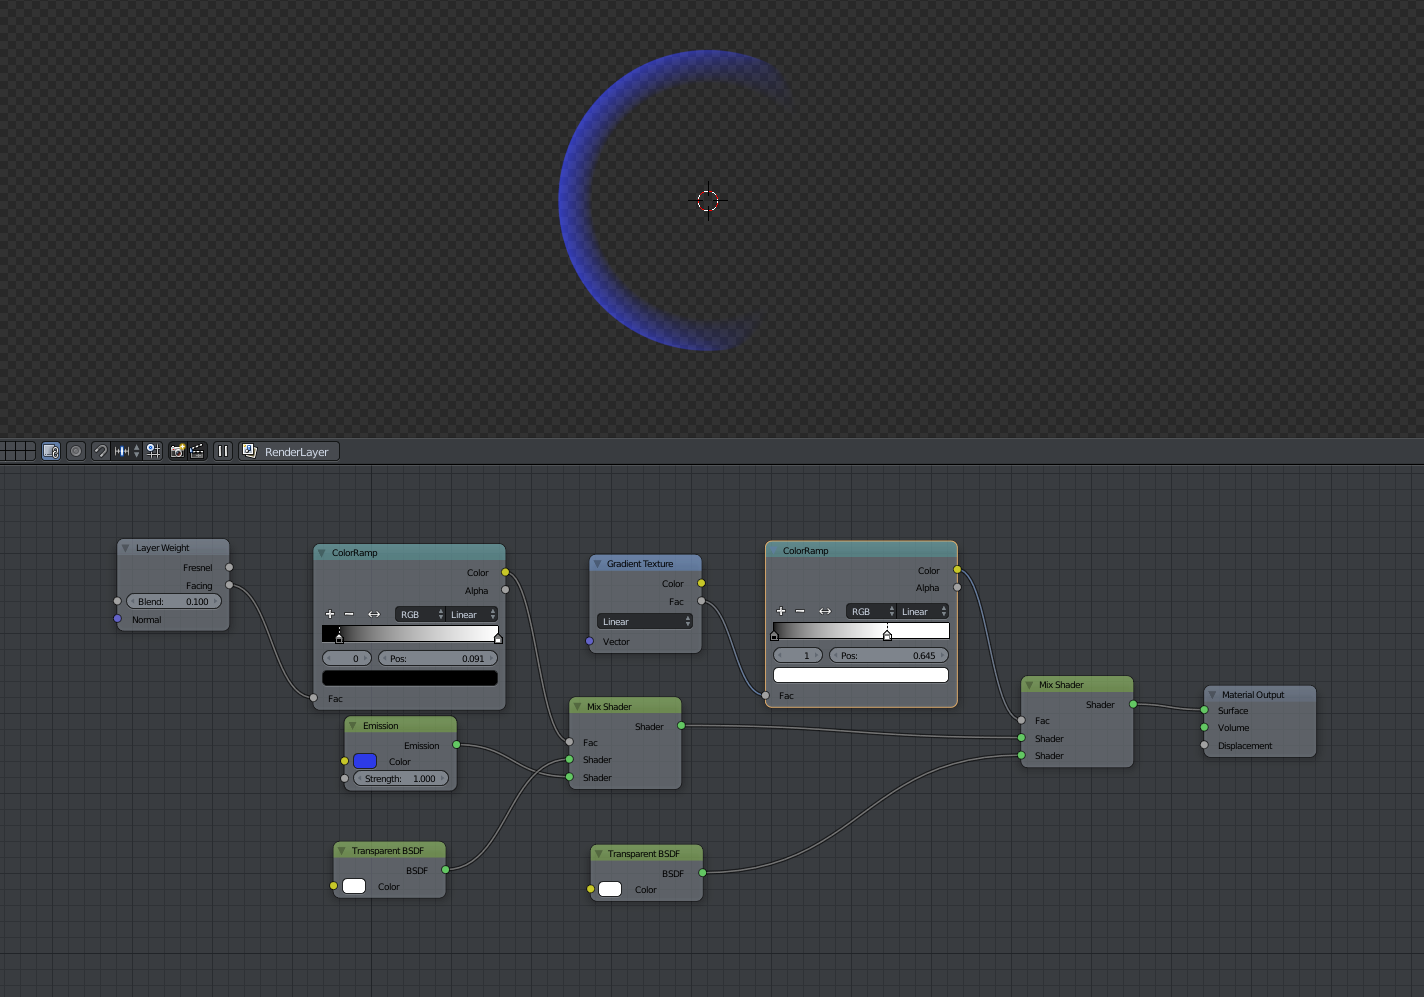
Task: Click the Pos 0.091 field in left ColorRamp
Action: click(x=438, y=658)
